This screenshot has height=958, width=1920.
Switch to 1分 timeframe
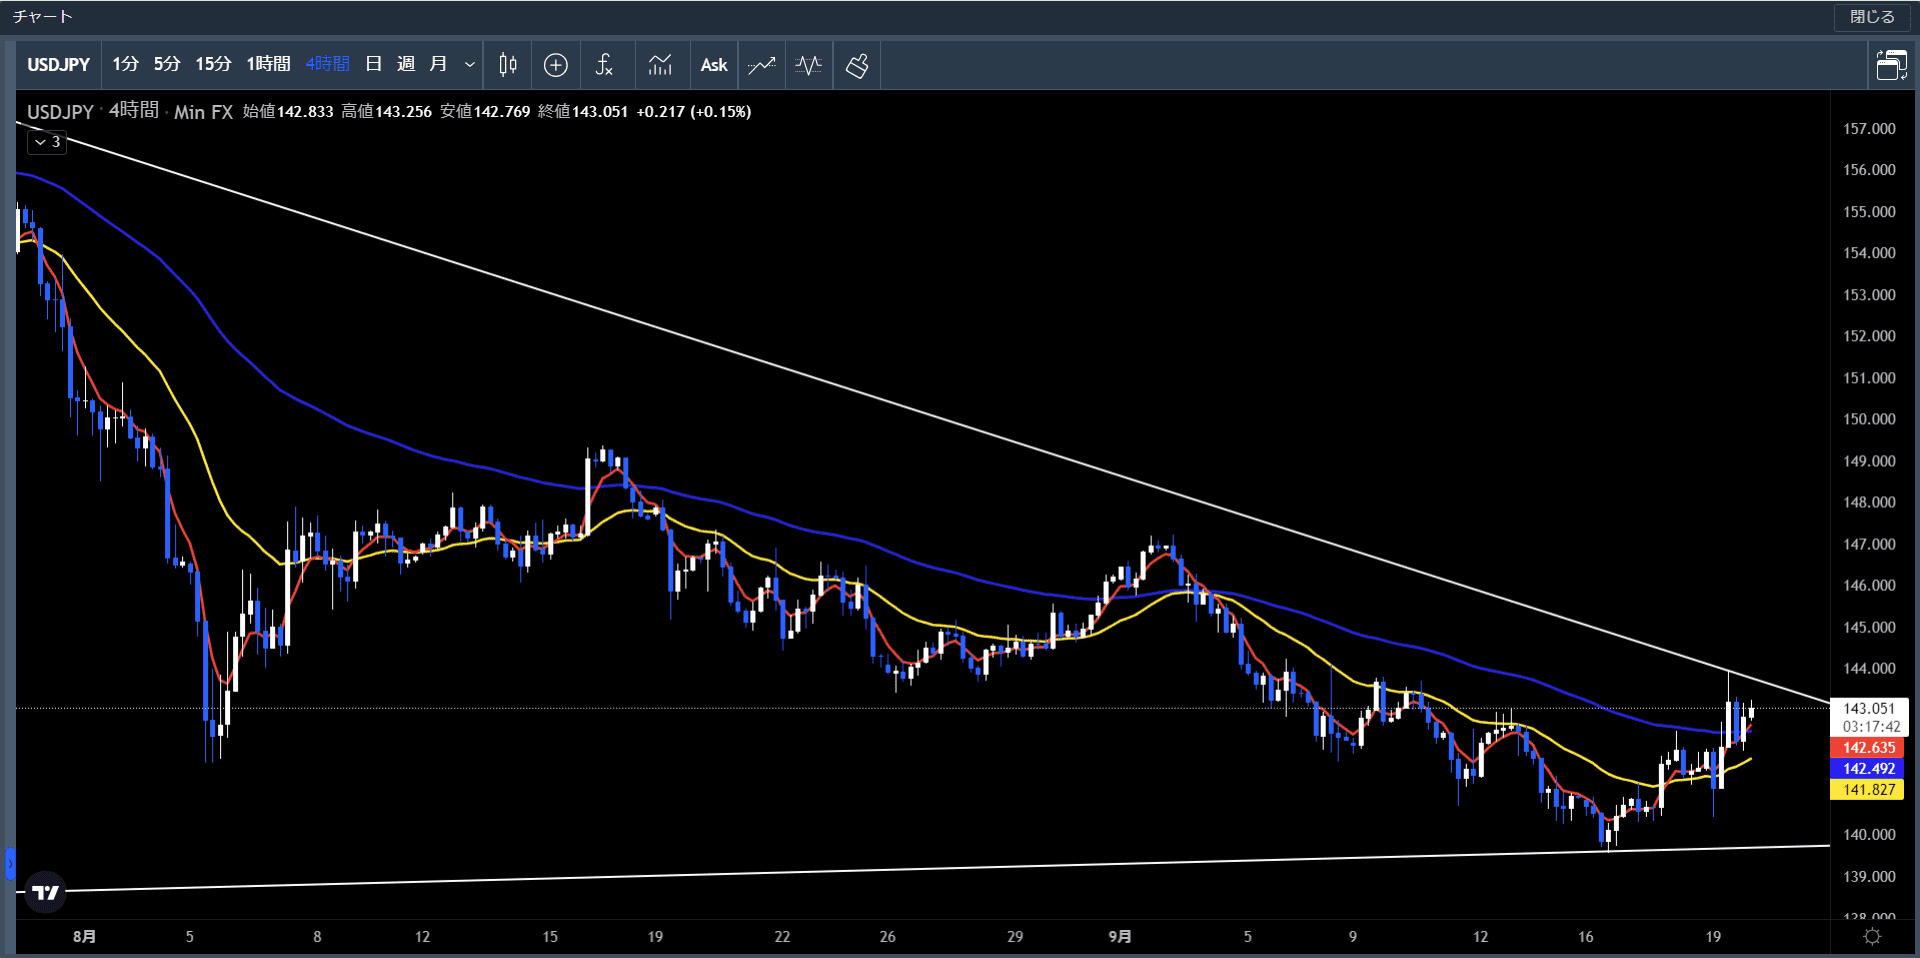[125, 65]
